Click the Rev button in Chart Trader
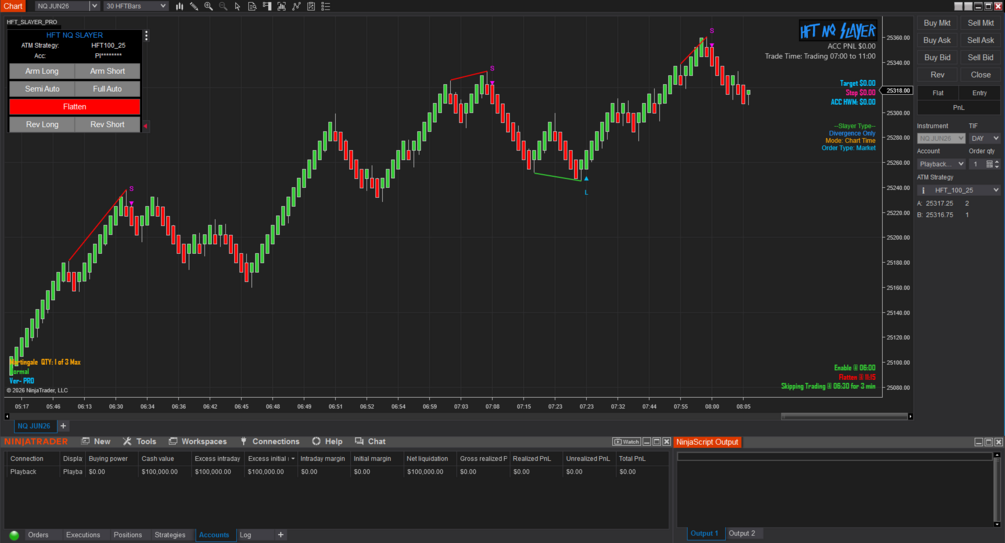Image resolution: width=1005 pixels, height=543 pixels. (937, 75)
